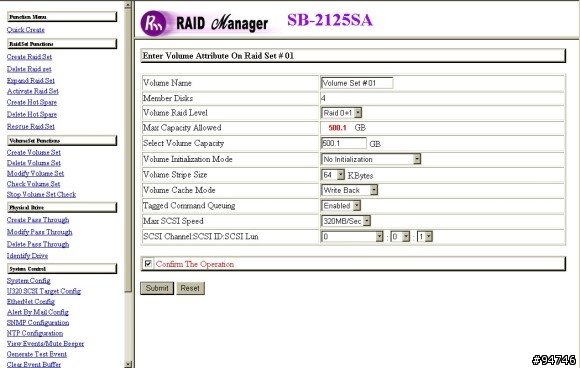This screenshot has height=368, width=580.
Task: Open the Create Volume Set link
Action: (x=34, y=152)
